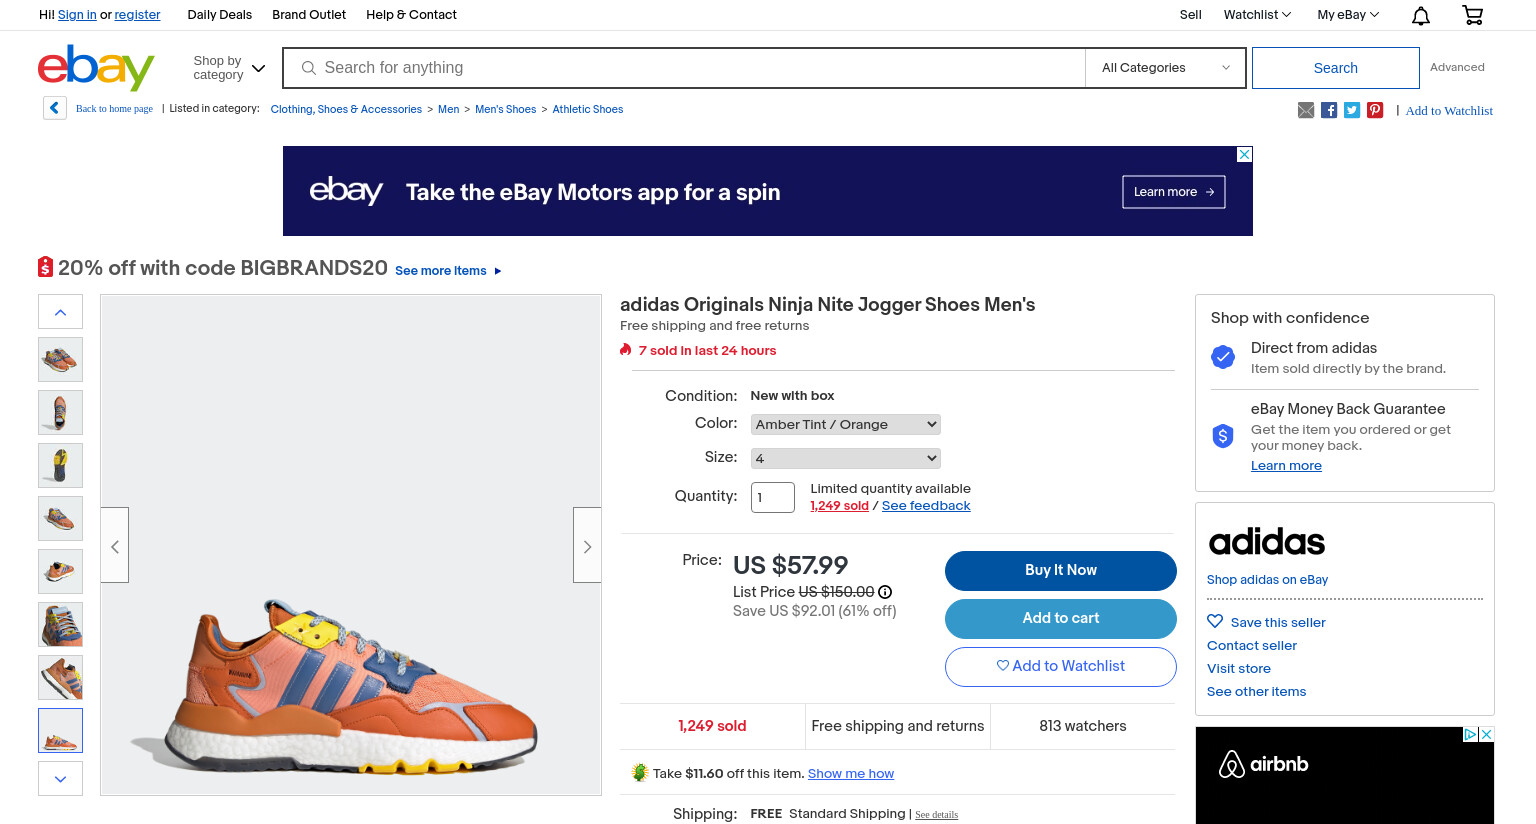Expand the Watchlist dropdown
Screen dimensions: 1536x824
pos(1257,15)
